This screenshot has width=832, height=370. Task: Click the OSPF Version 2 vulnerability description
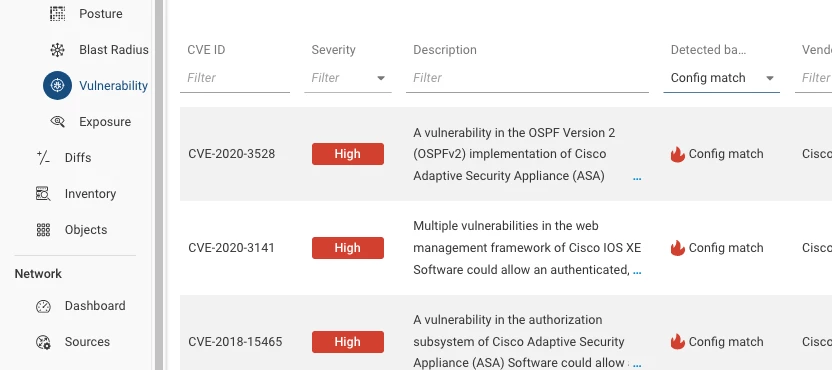click(514, 154)
